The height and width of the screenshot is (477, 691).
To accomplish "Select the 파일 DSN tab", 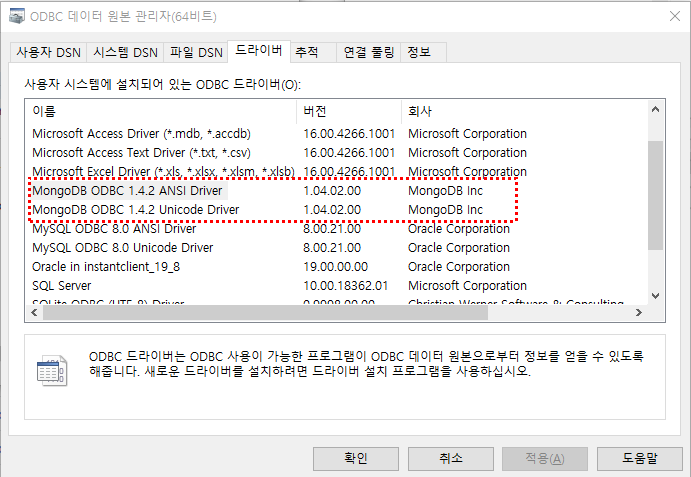I will 196,52.
